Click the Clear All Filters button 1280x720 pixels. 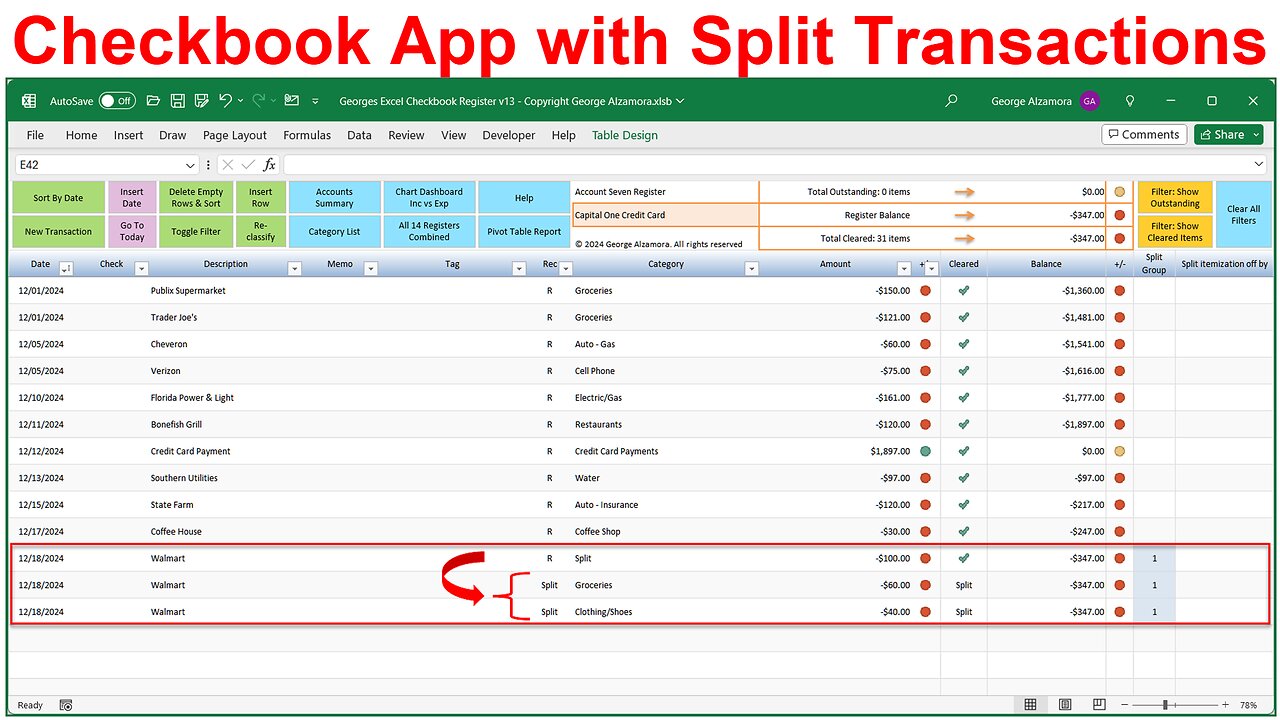pos(1243,215)
